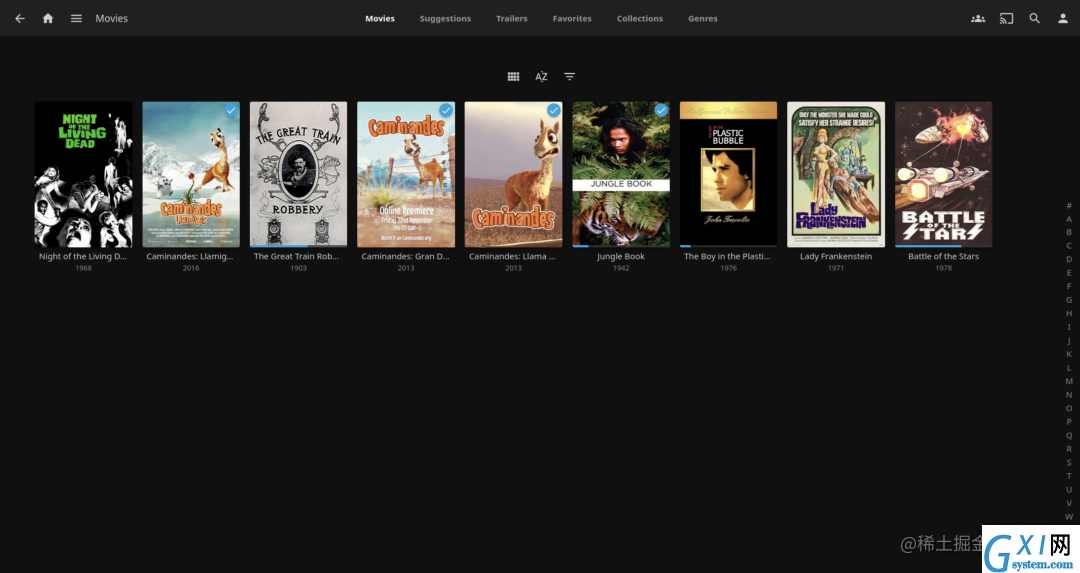Jump to letter B in alphabet picker
This screenshot has height=573, width=1080.
coord(1069,232)
